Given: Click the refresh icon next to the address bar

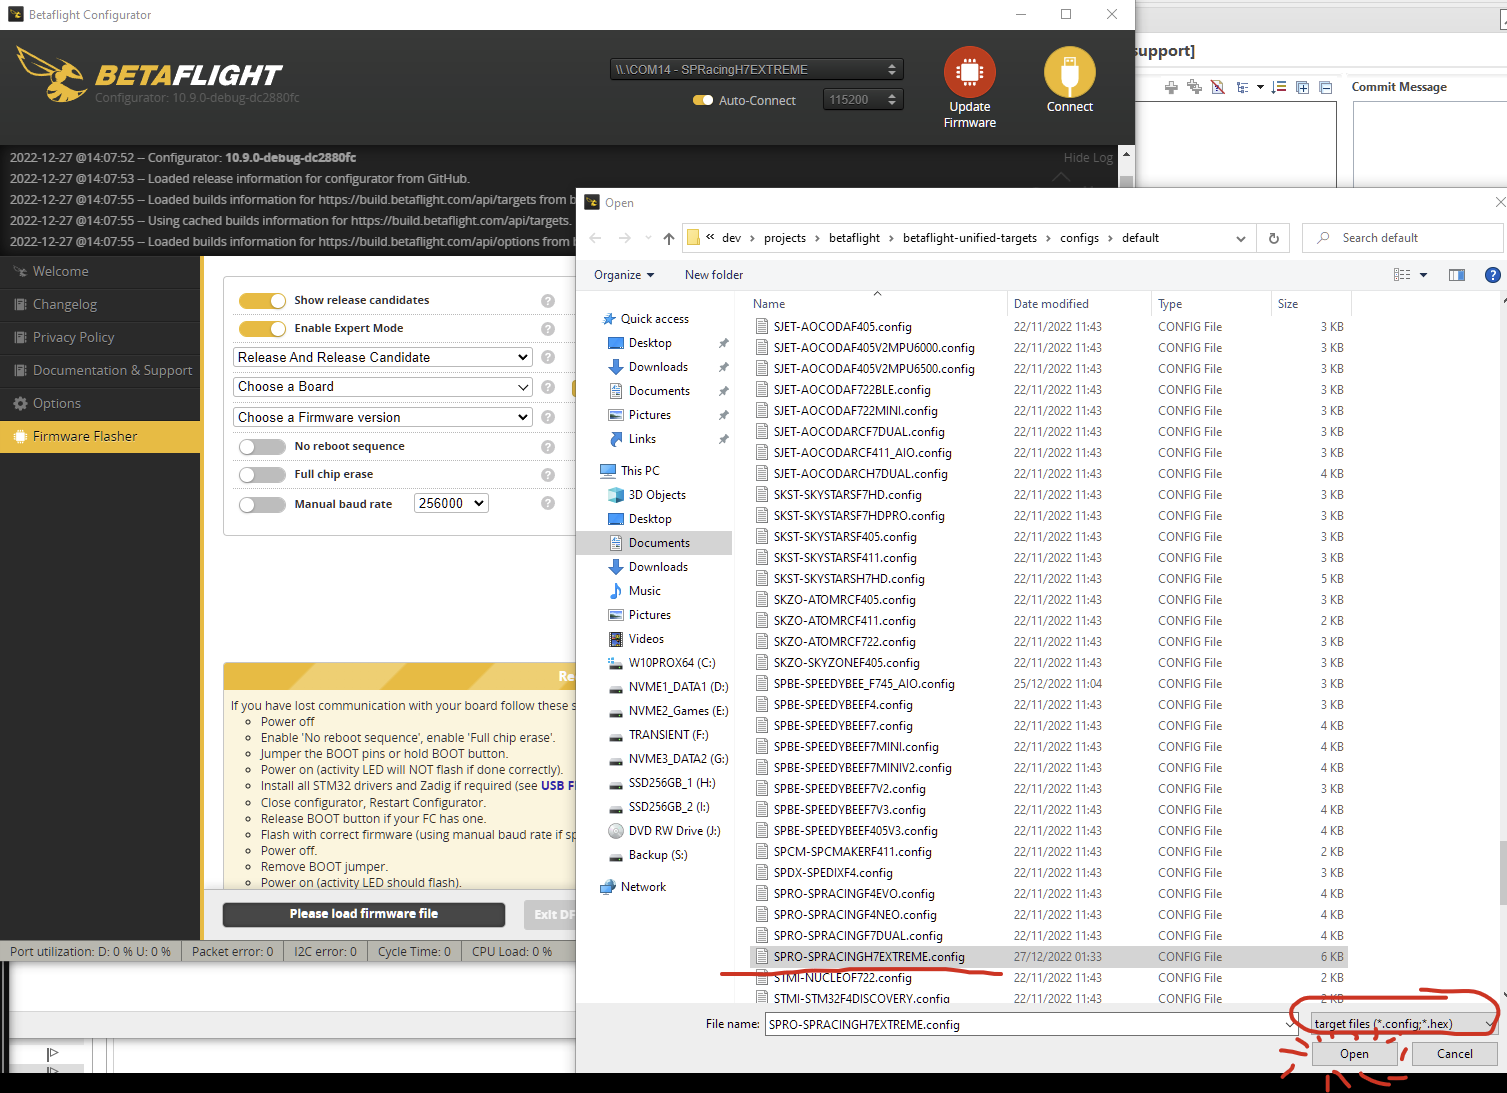Looking at the screenshot, I should 1273,238.
